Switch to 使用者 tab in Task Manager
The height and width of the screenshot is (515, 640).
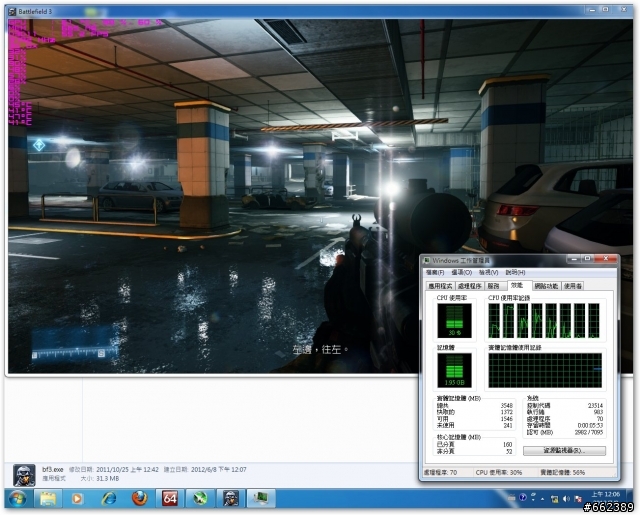[x=573, y=286]
